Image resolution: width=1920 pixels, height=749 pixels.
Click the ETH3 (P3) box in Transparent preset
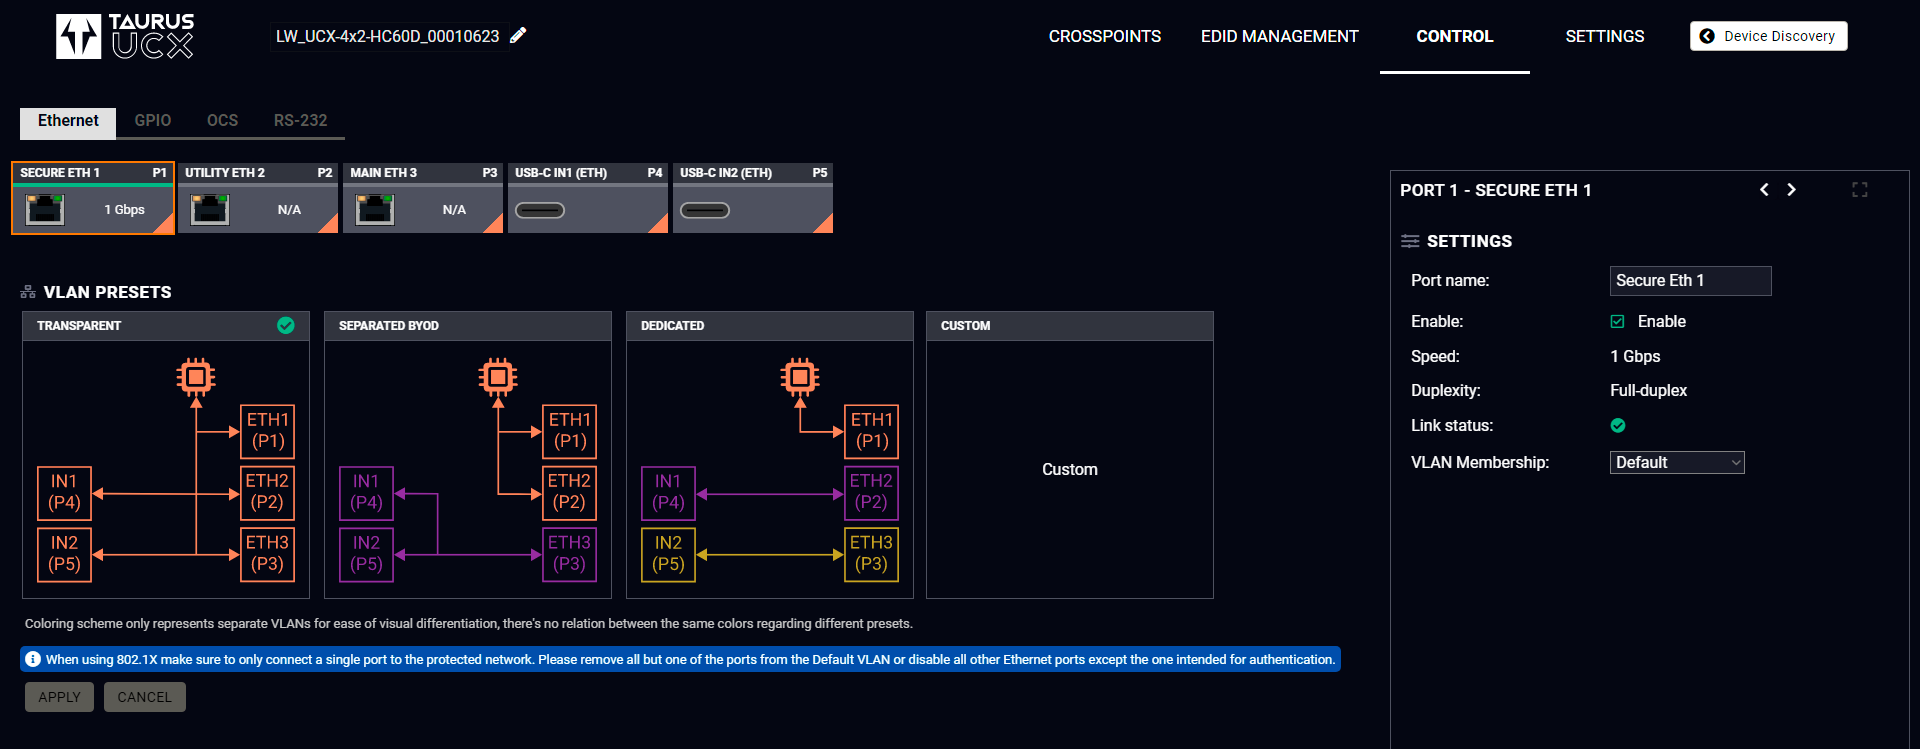coord(267,554)
